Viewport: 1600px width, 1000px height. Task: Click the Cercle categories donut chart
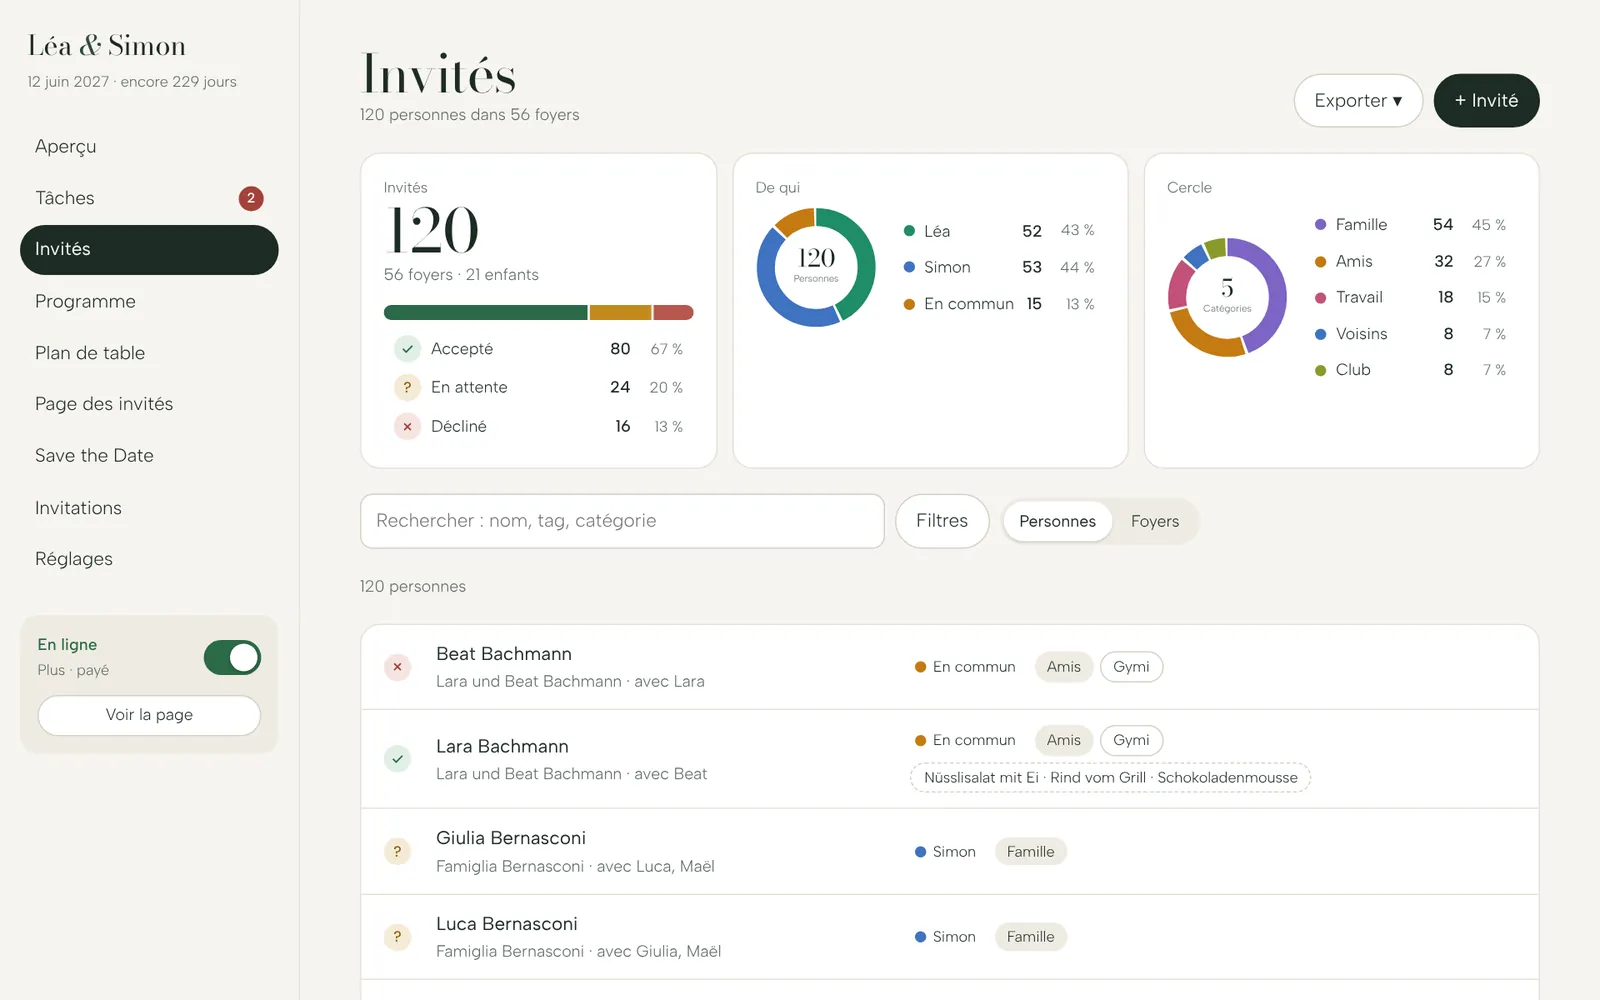[x=1227, y=297]
